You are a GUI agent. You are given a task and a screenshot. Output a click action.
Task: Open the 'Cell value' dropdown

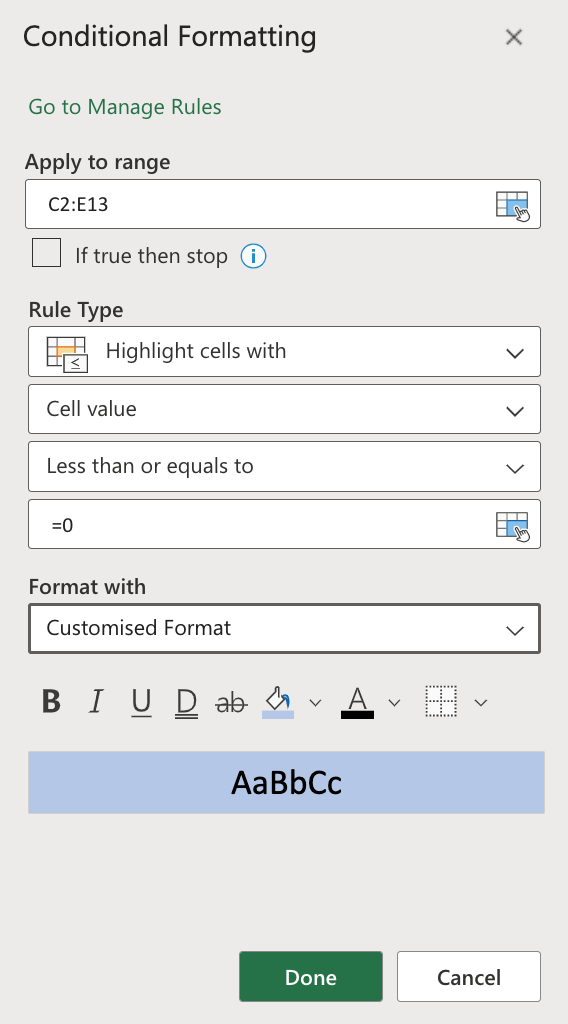[284, 409]
